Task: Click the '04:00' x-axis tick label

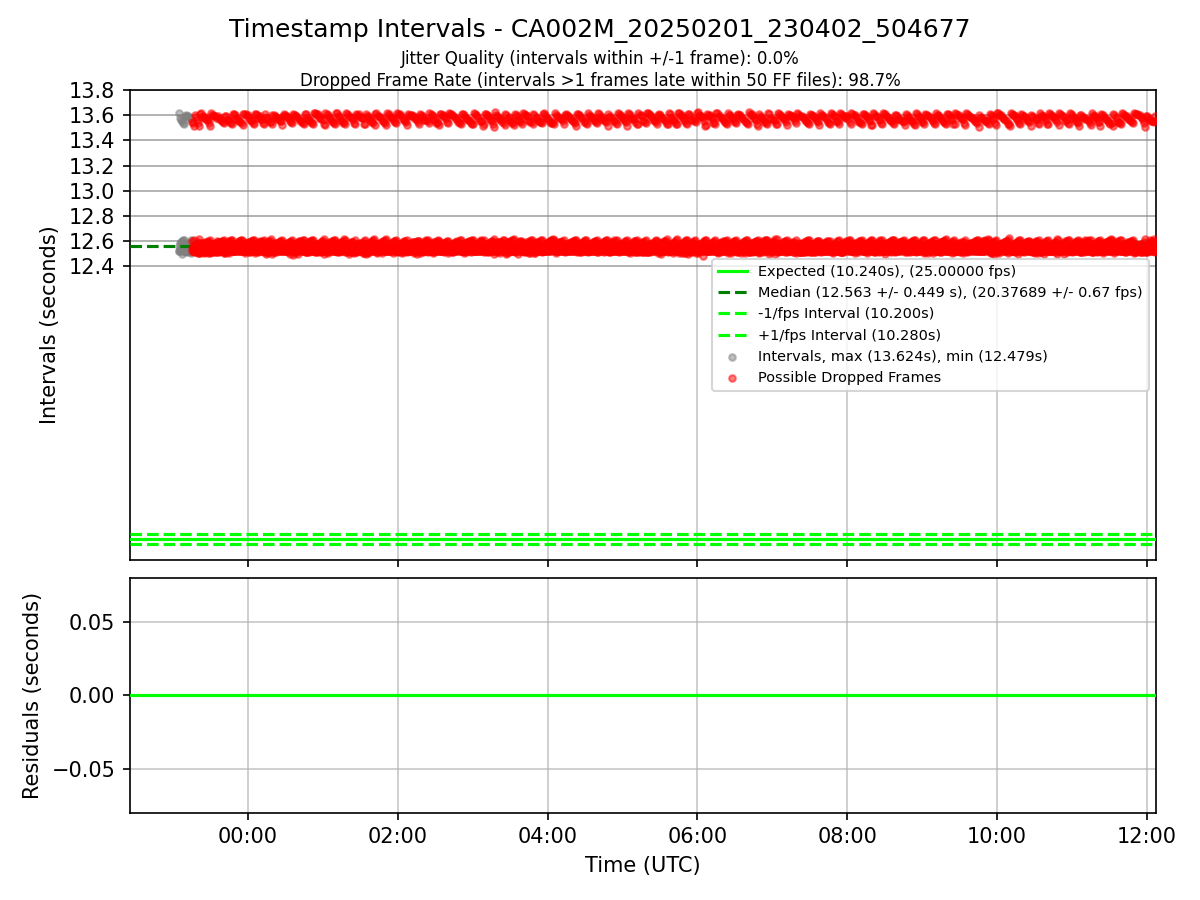Action: click(547, 836)
